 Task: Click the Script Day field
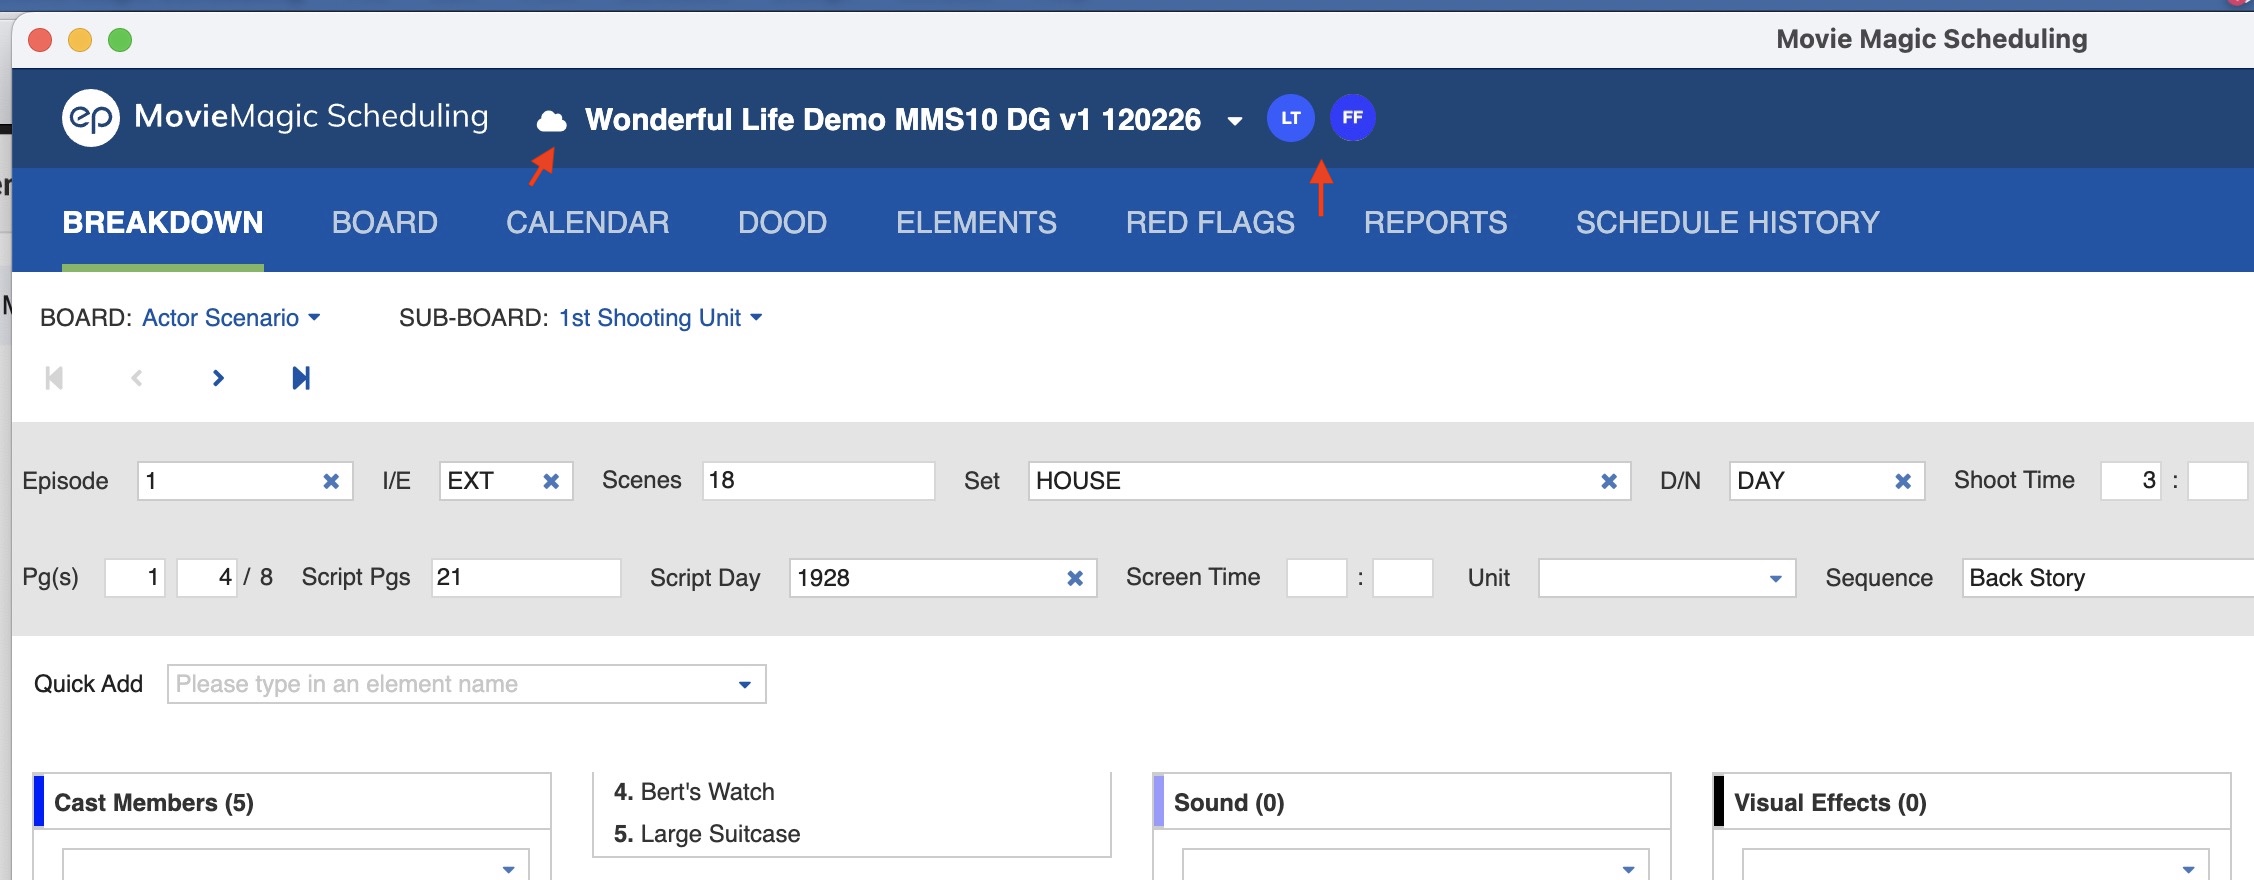(x=943, y=578)
